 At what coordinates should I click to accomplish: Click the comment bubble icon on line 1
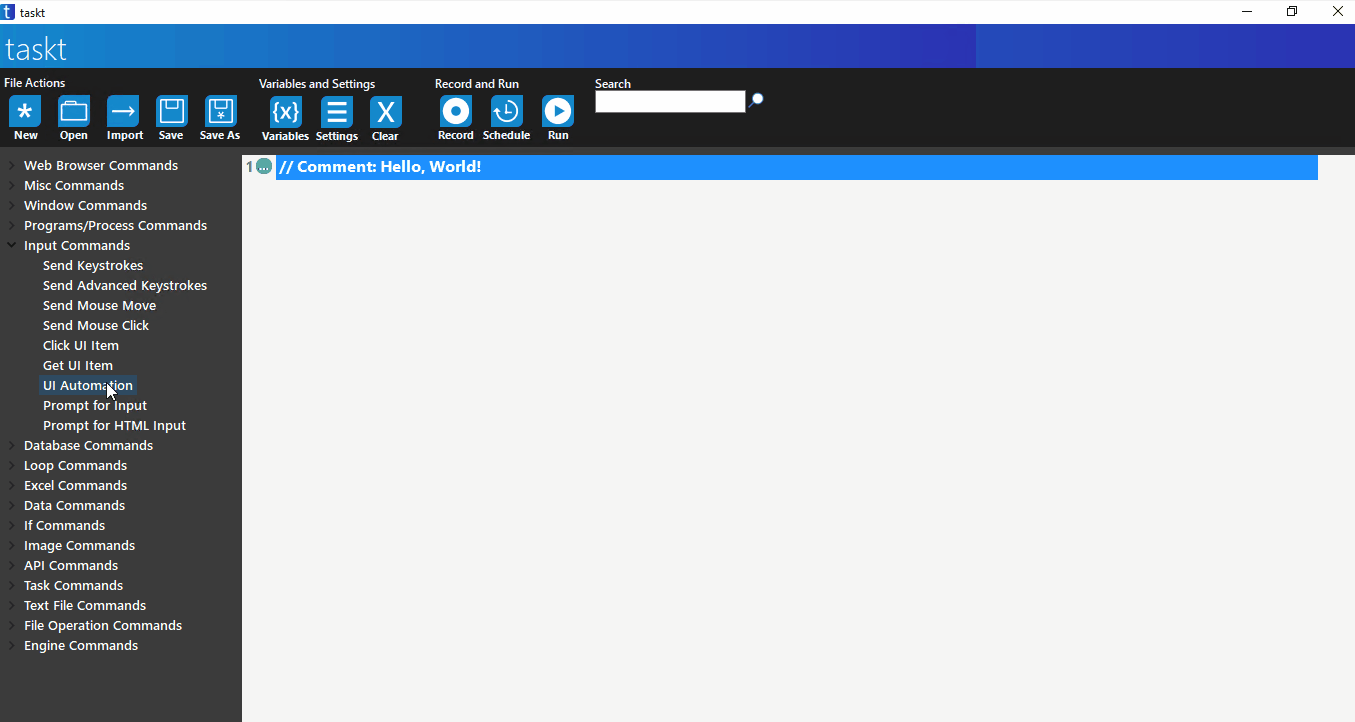[264, 167]
